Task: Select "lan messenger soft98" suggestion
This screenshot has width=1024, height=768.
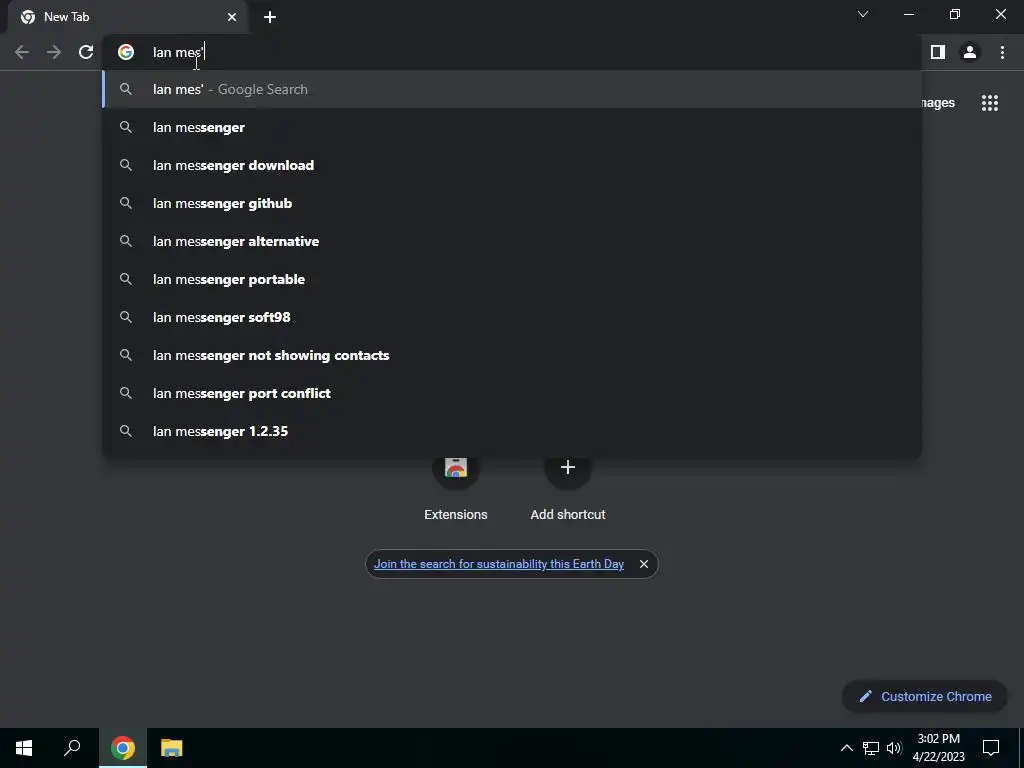Action: pyautogui.click(x=512, y=317)
